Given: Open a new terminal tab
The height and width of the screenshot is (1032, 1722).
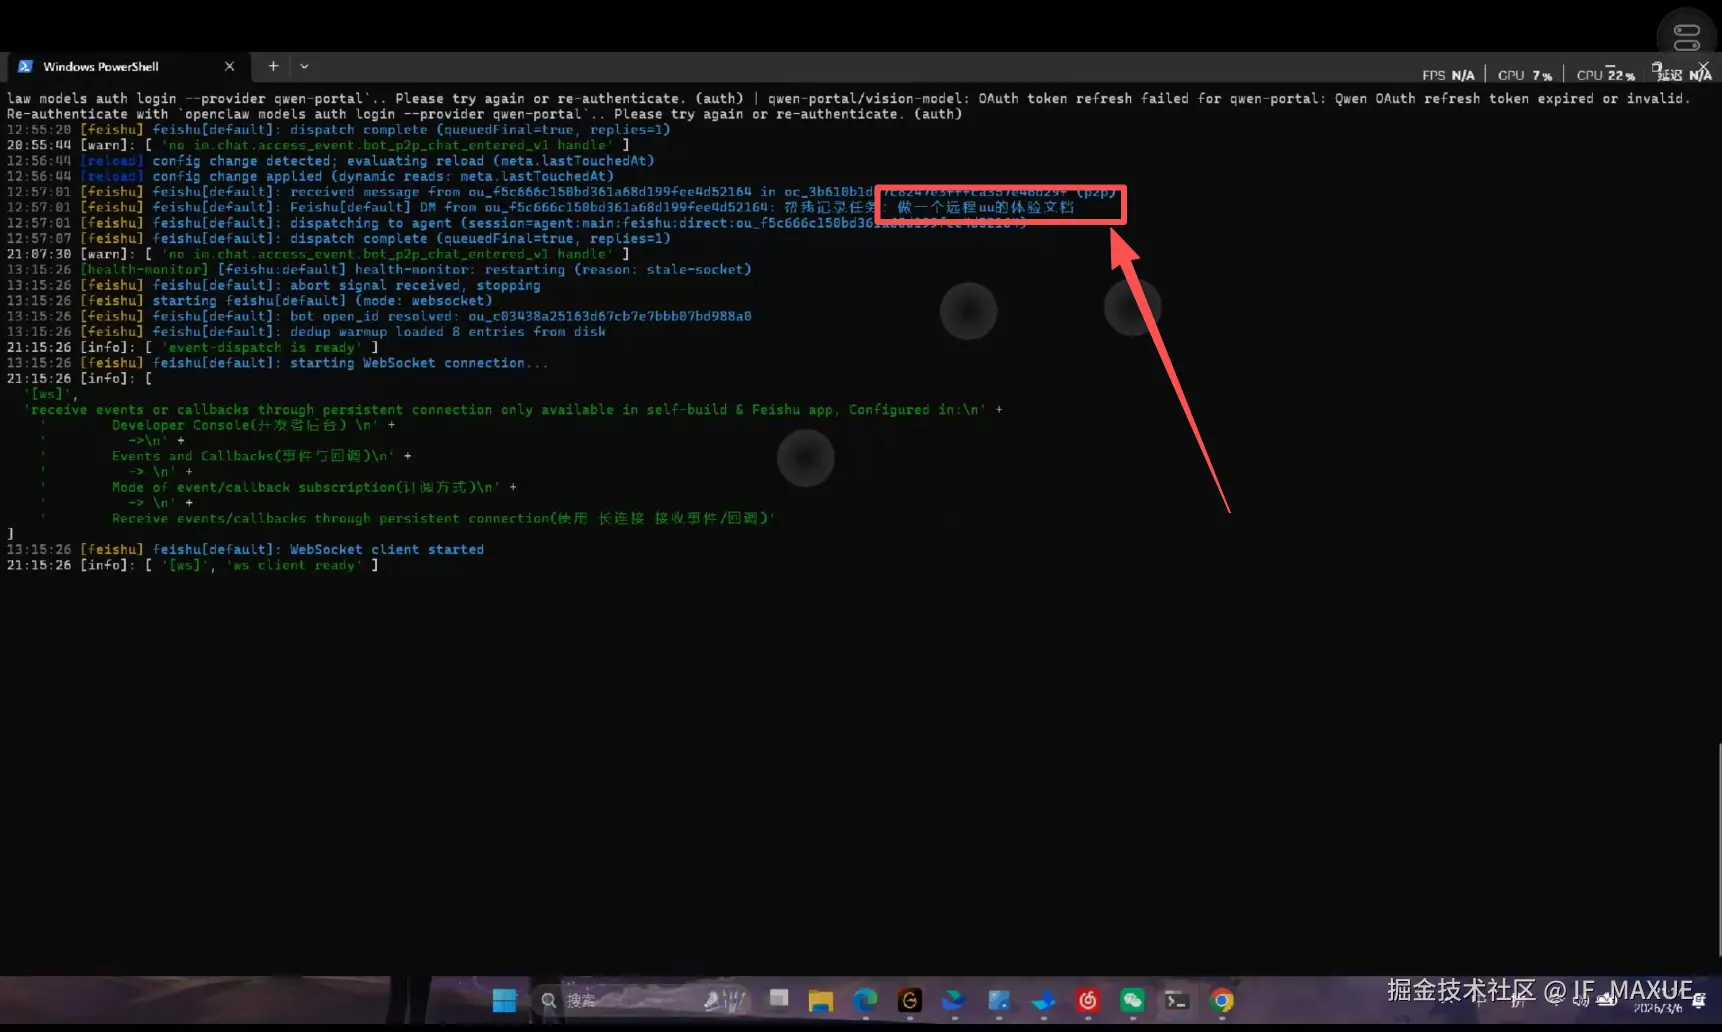Looking at the screenshot, I should [x=273, y=67].
